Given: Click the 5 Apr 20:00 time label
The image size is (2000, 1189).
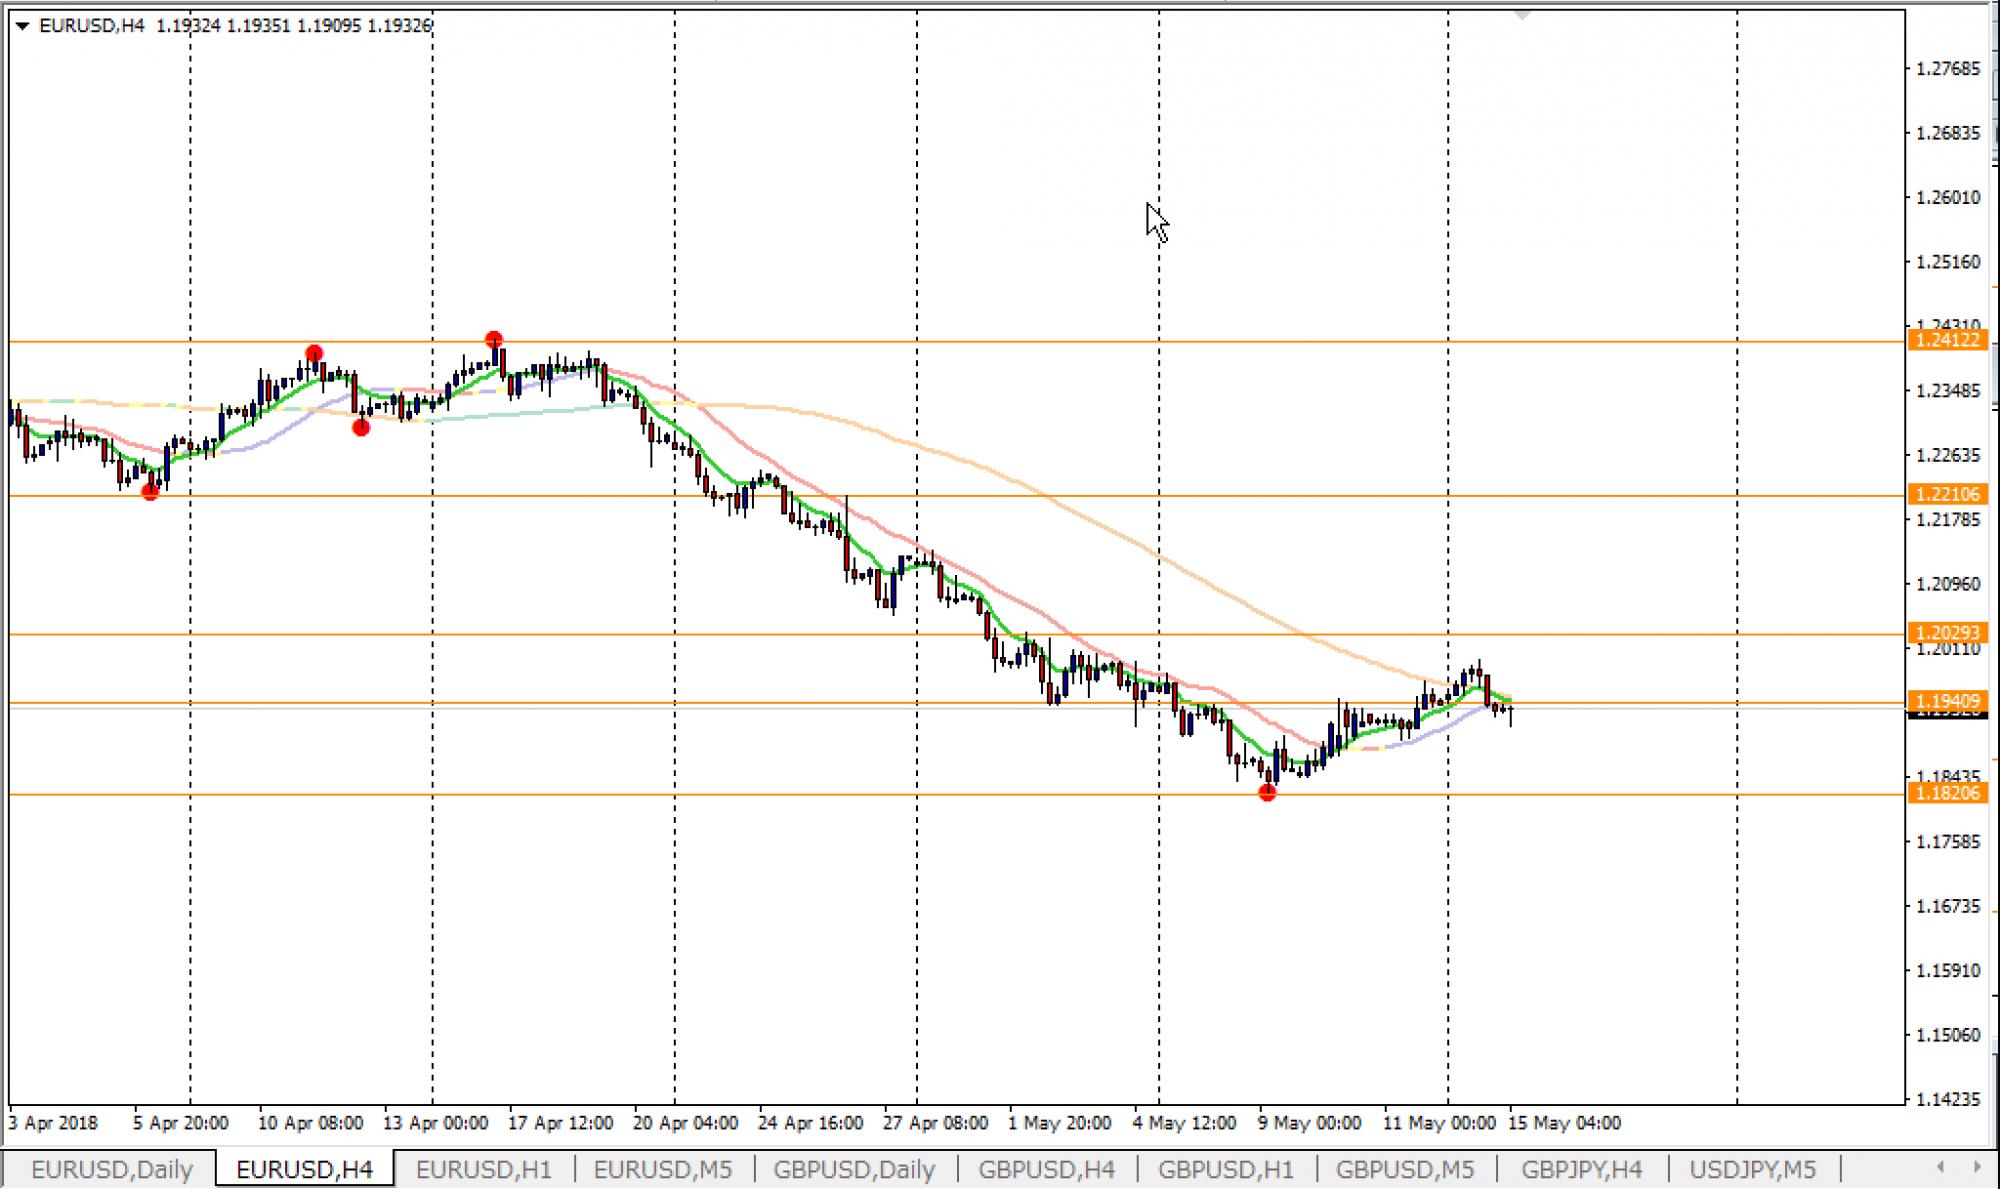Looking at the screenshot, I should coord(181,1123).
